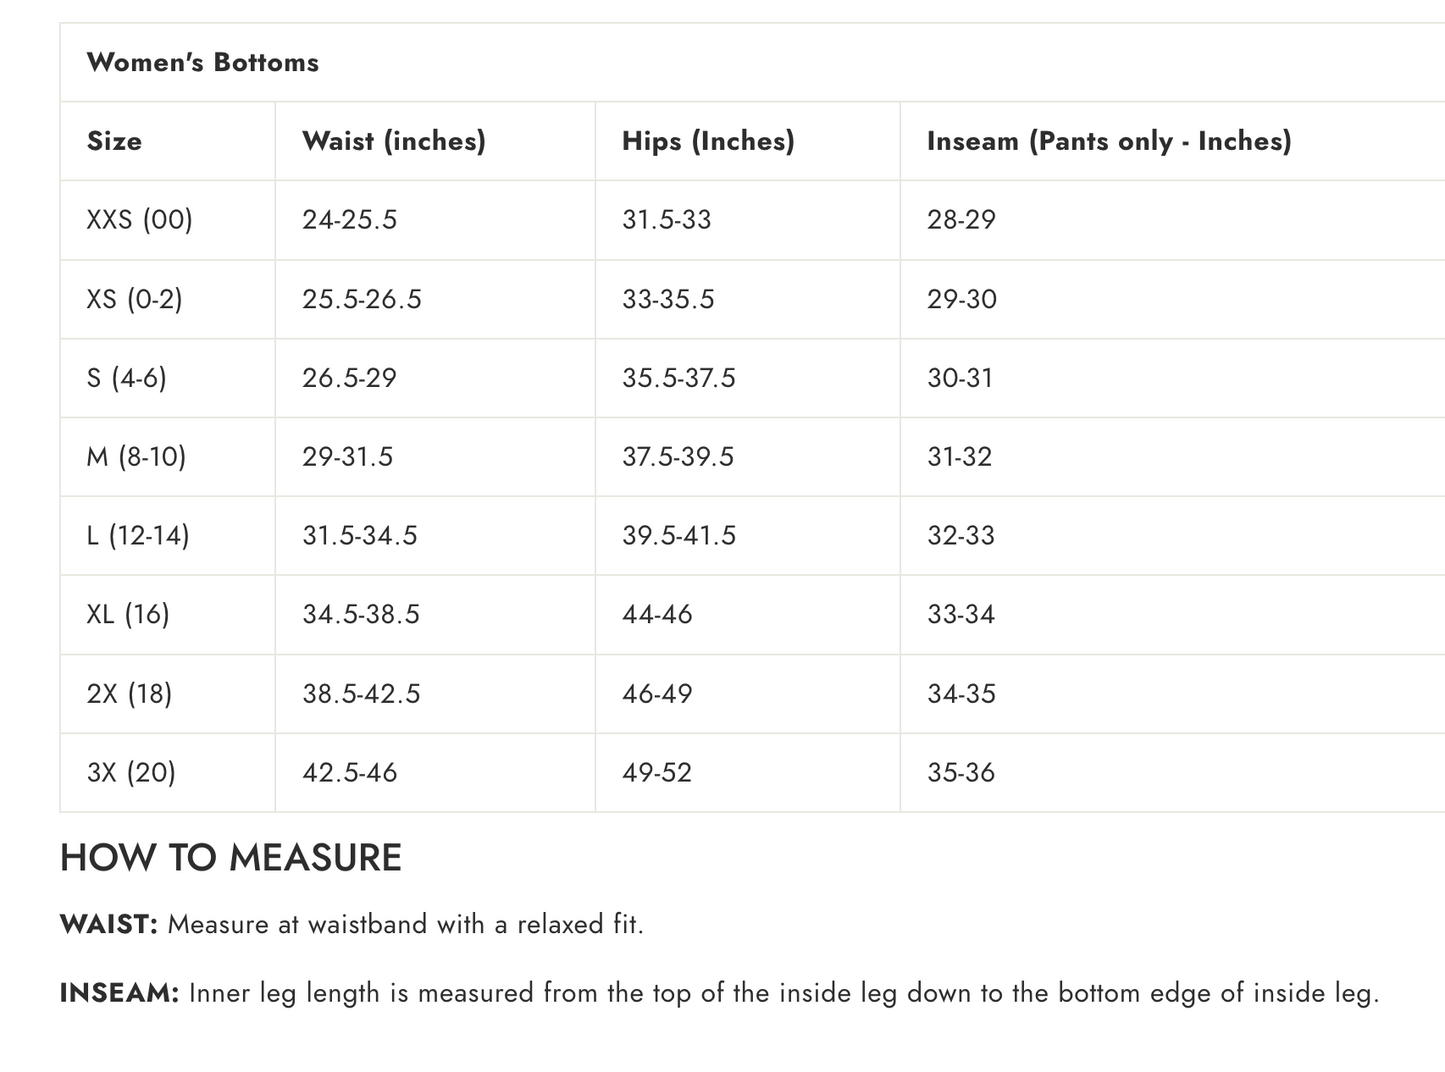This screenshot has width=1445, height=1072.
Task: Click the 3X (20) size cell
Action: point(131,773)
